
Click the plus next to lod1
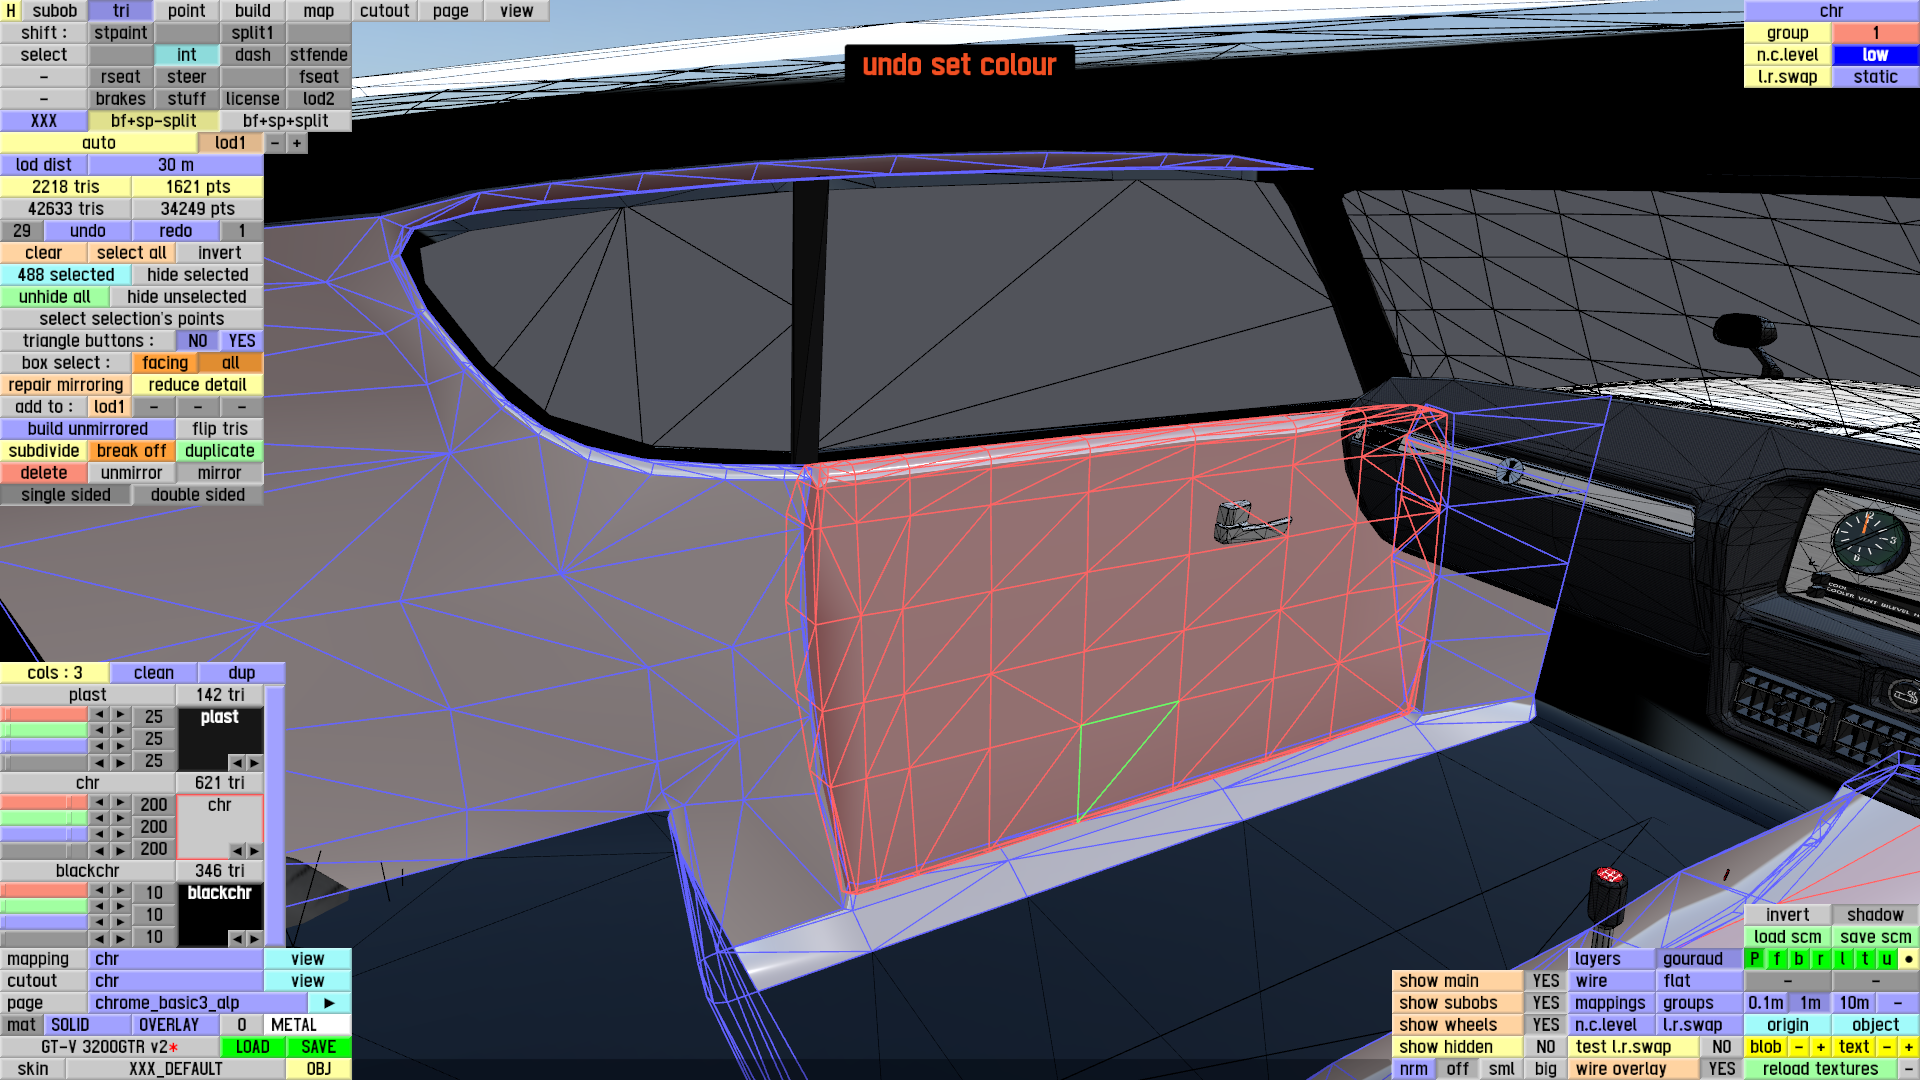297,143
